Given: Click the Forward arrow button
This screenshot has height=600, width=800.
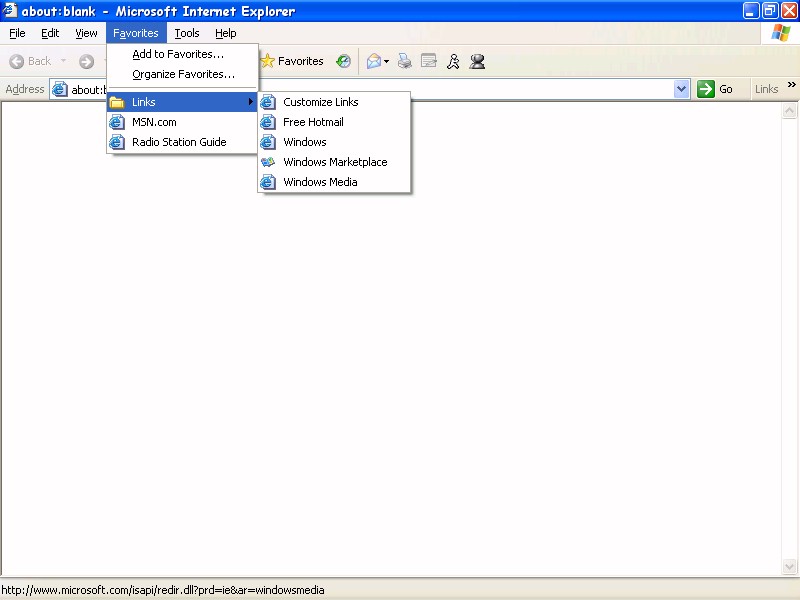Looking at the screenshot, I should pyautogui.click(x=86, y=62).
